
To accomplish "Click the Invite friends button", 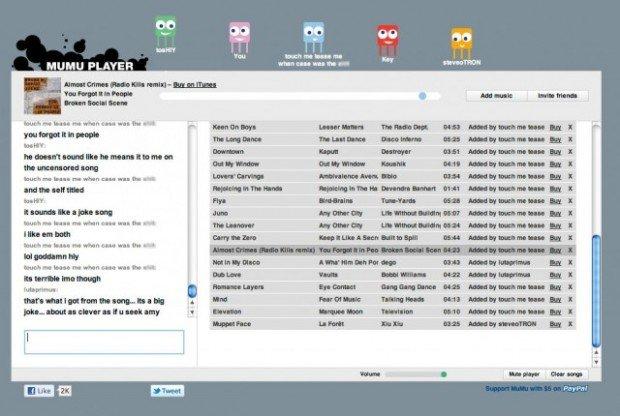I will click(558, 96).
